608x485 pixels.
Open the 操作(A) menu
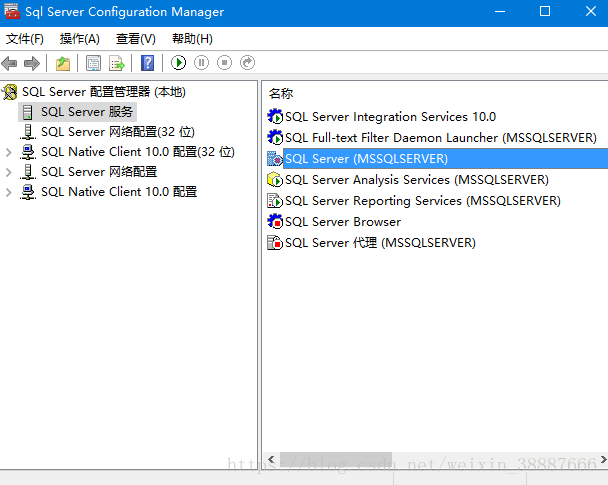79,39
